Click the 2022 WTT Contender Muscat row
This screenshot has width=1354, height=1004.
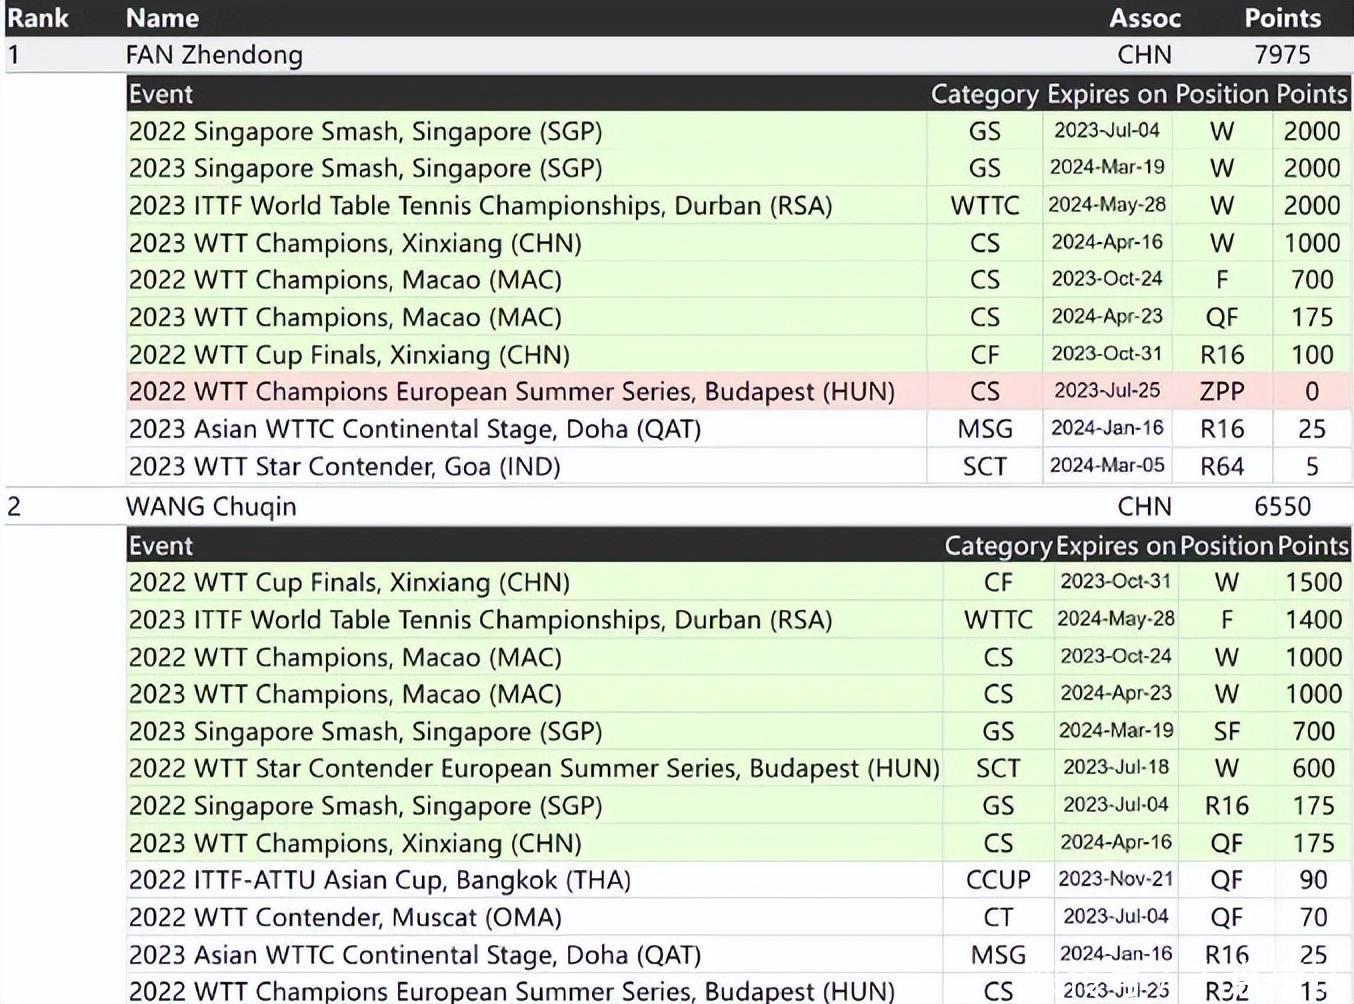(x=345, y=918)
